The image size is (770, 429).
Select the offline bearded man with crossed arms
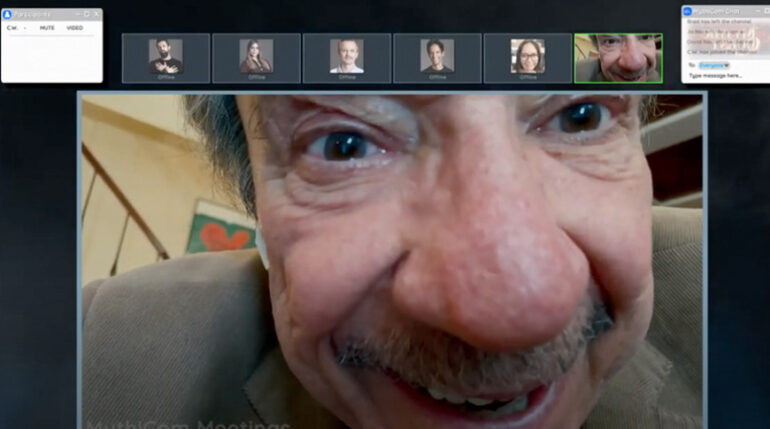pyautogui.click(x=166, y=58)
